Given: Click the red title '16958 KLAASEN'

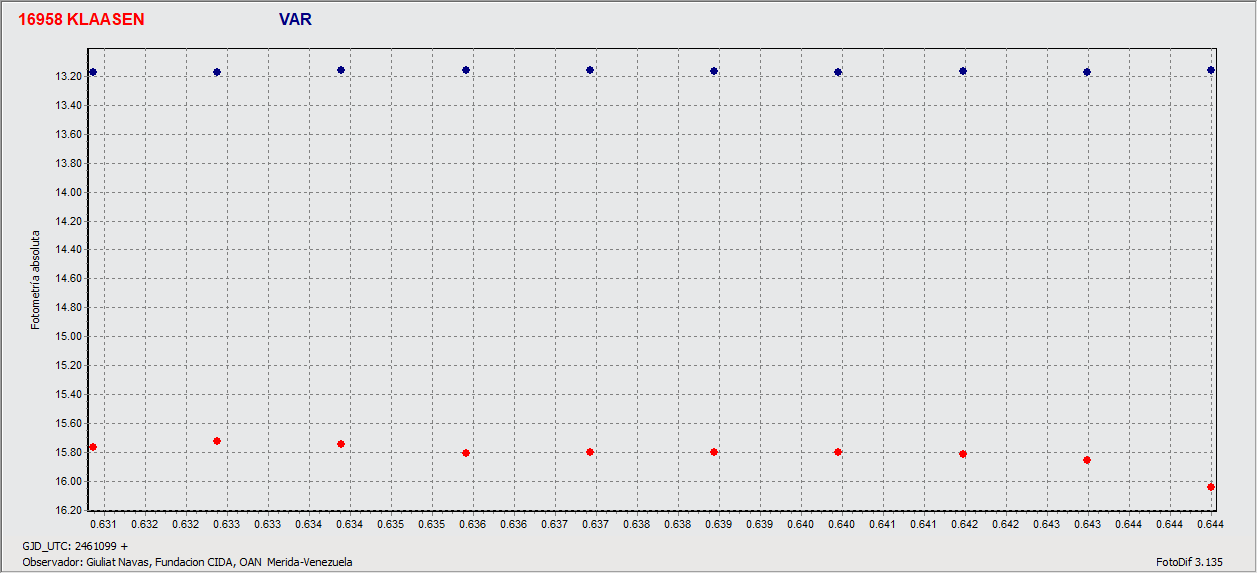Looking at the screenshot, I should tap(82, 19).
